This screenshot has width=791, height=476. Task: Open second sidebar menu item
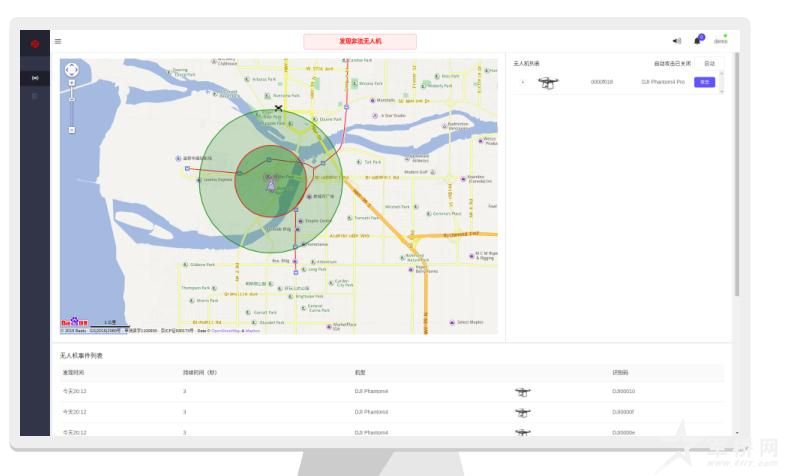click(36, 96)
